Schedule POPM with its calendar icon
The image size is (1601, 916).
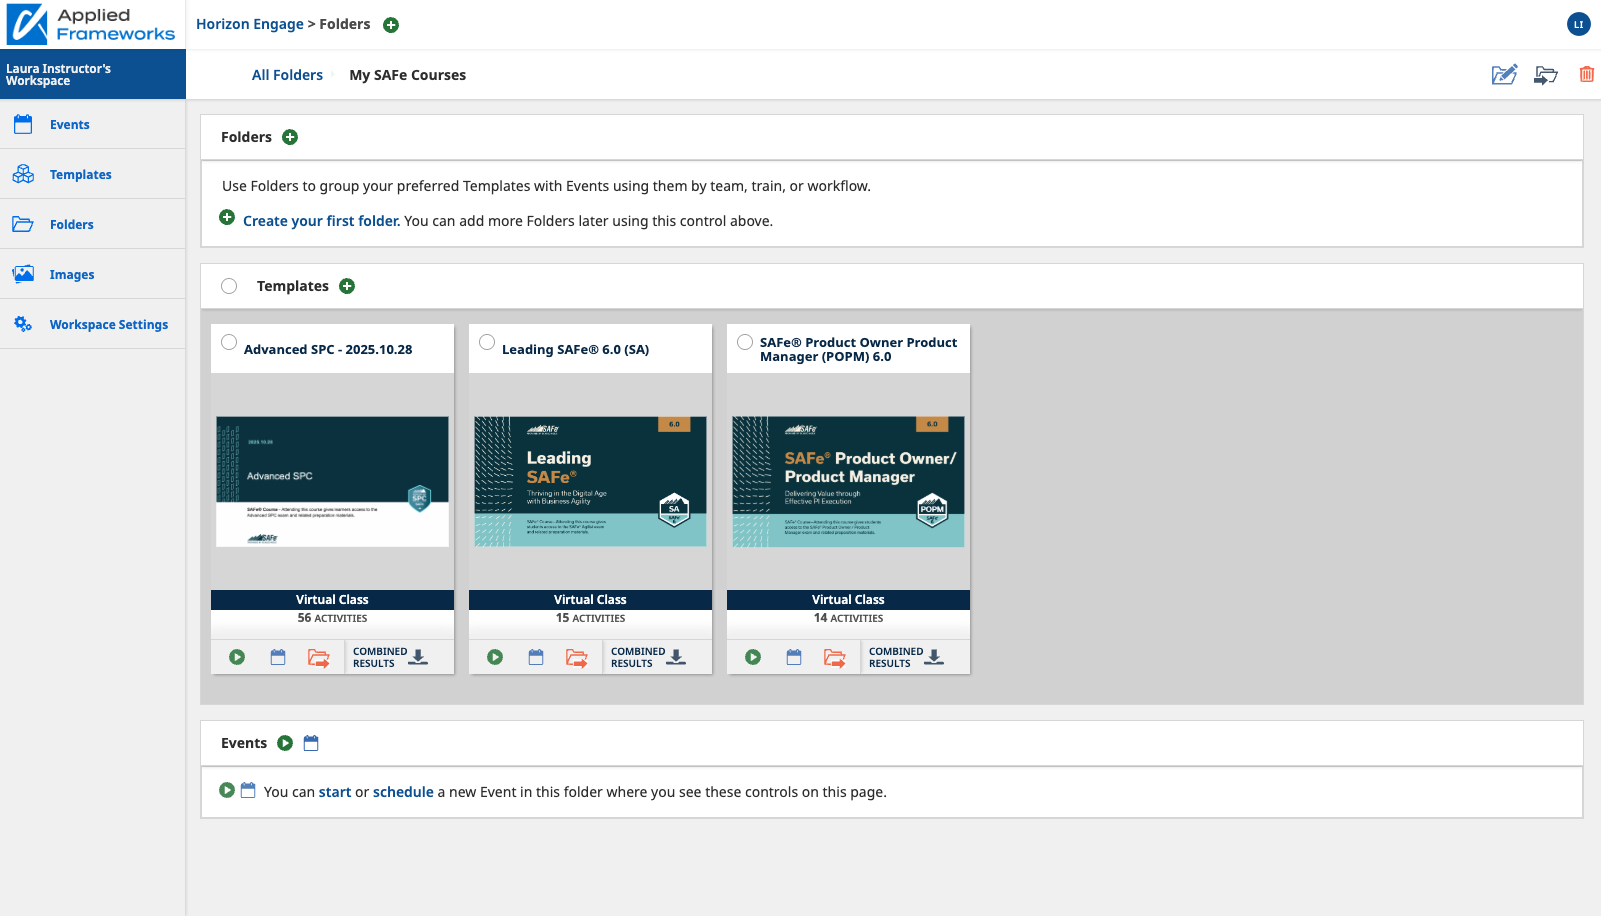click(794, 657)
